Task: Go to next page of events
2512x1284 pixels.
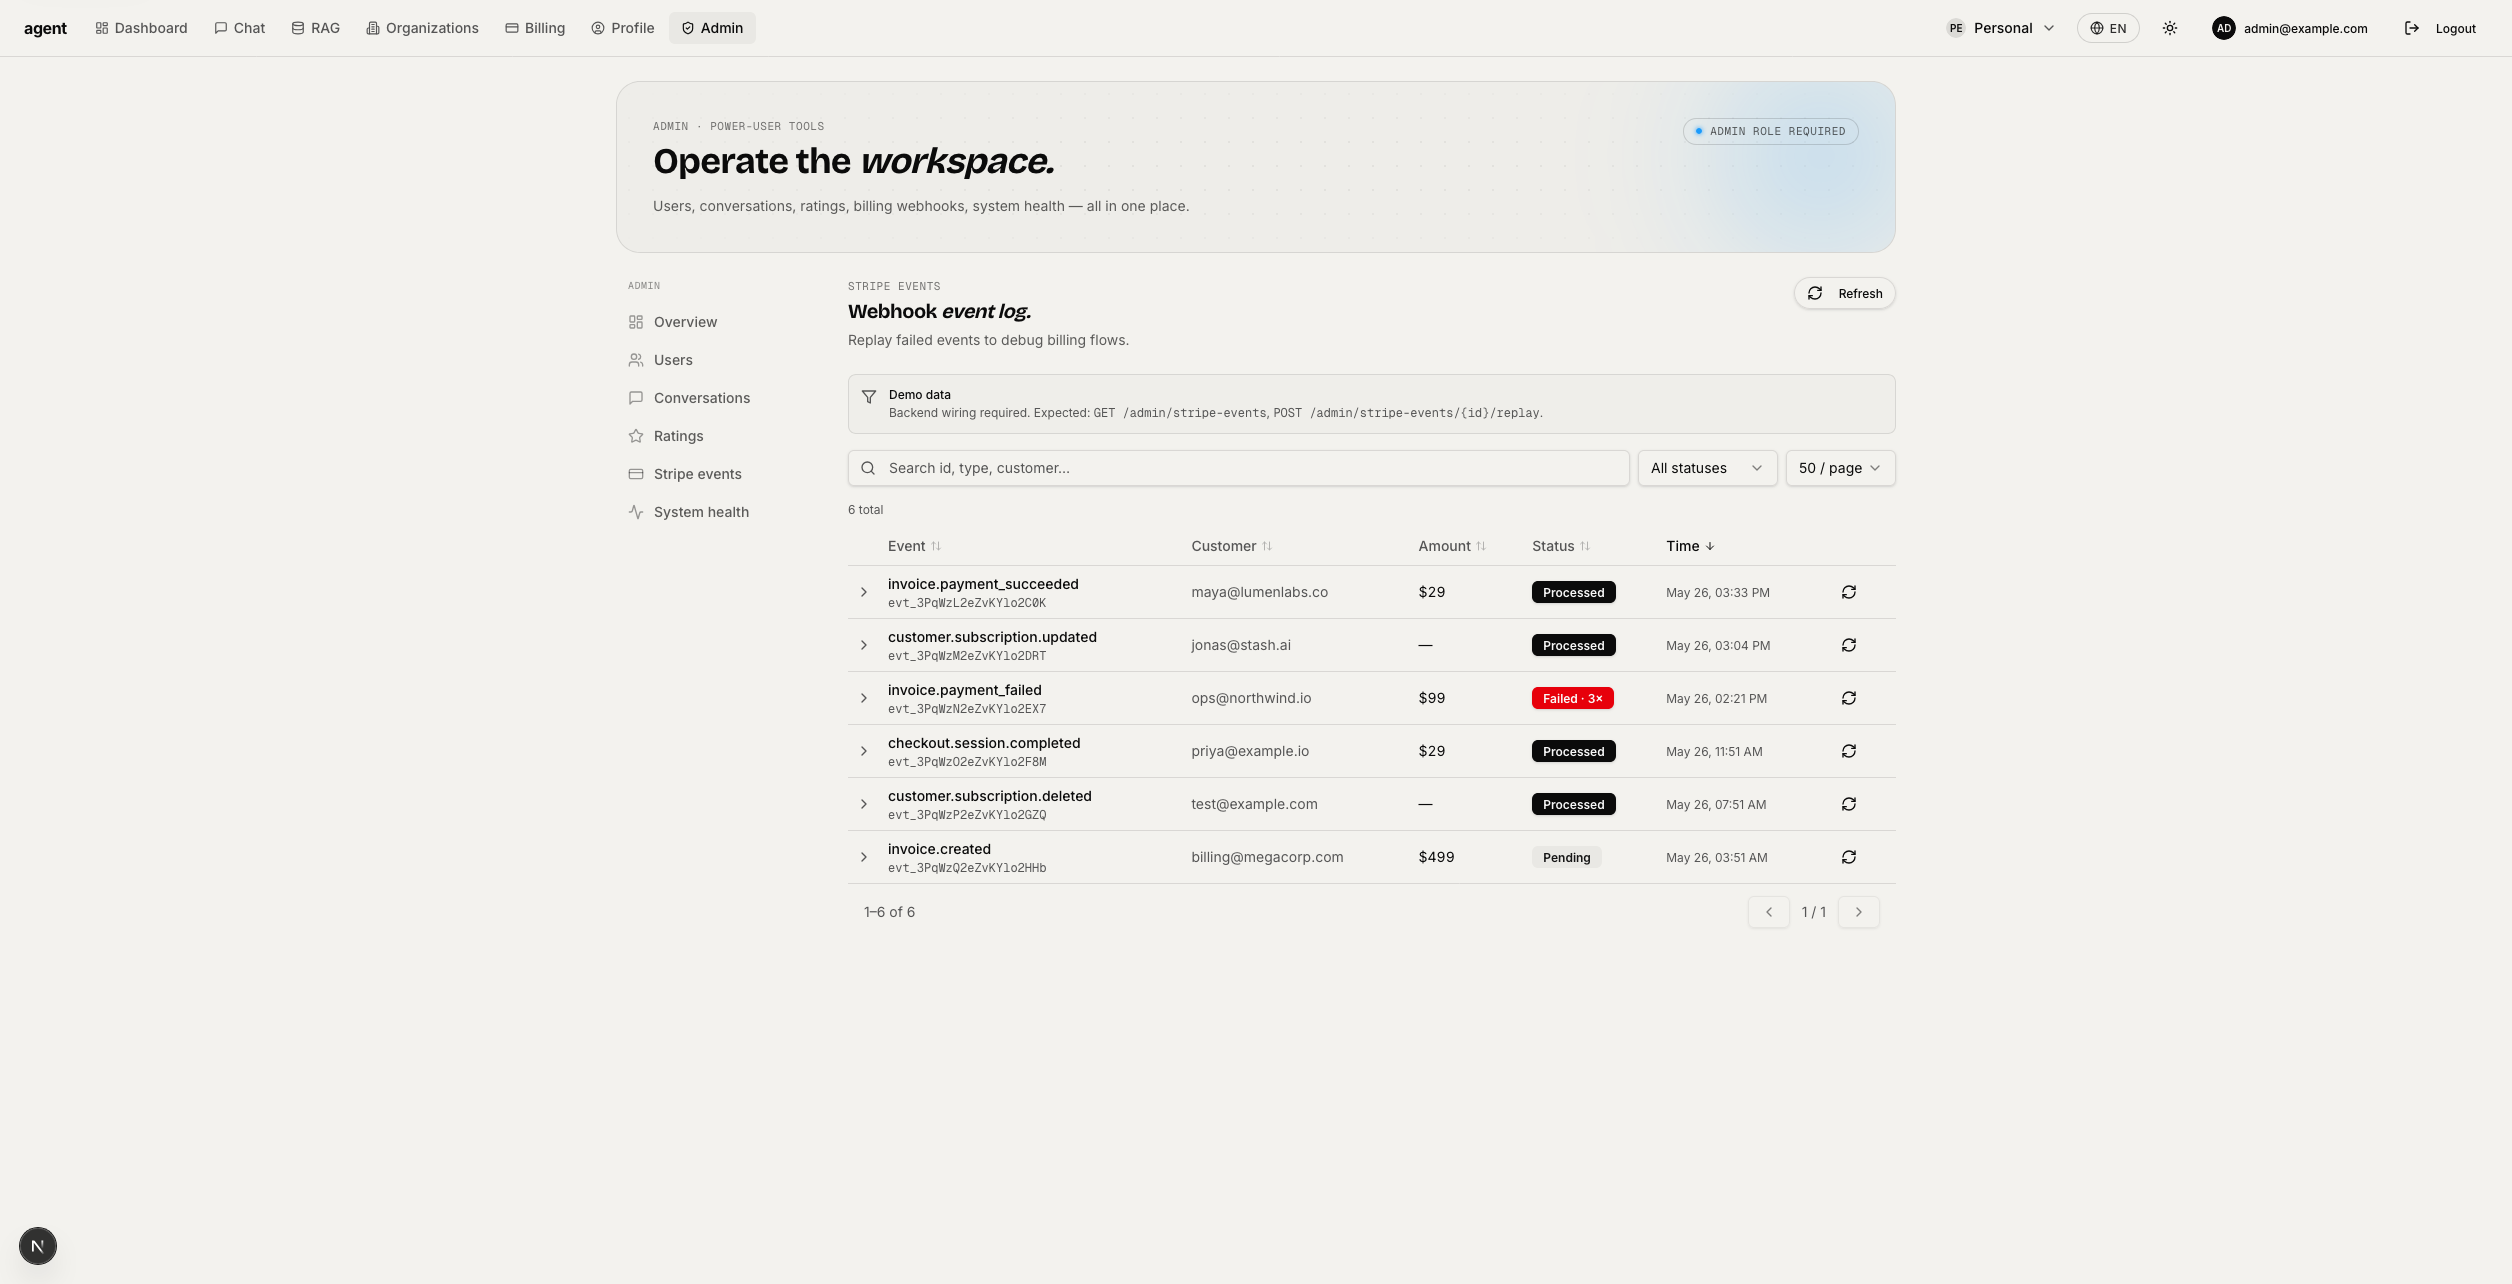Action: click(1859, 912)
